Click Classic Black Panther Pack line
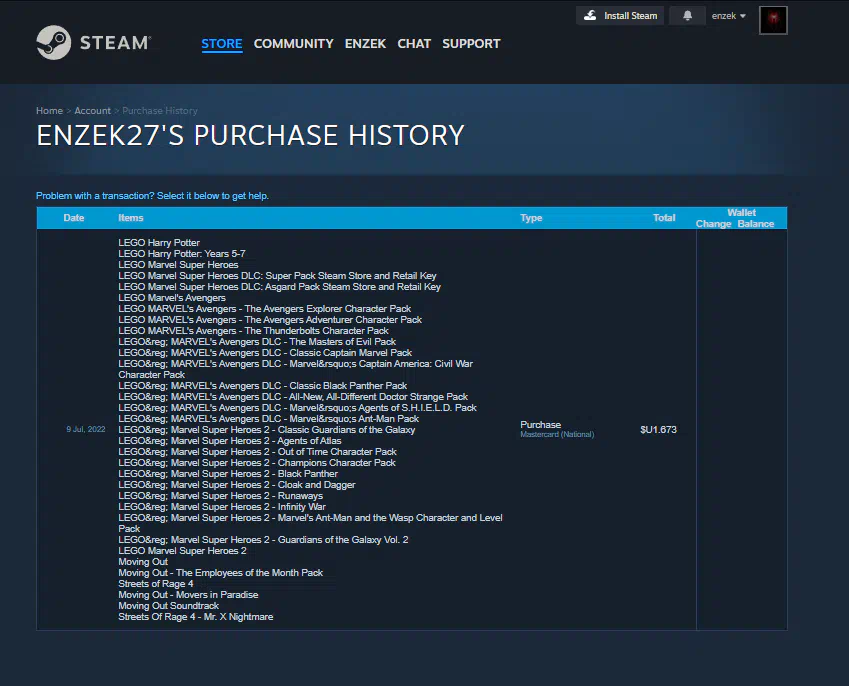 point(262,386)
